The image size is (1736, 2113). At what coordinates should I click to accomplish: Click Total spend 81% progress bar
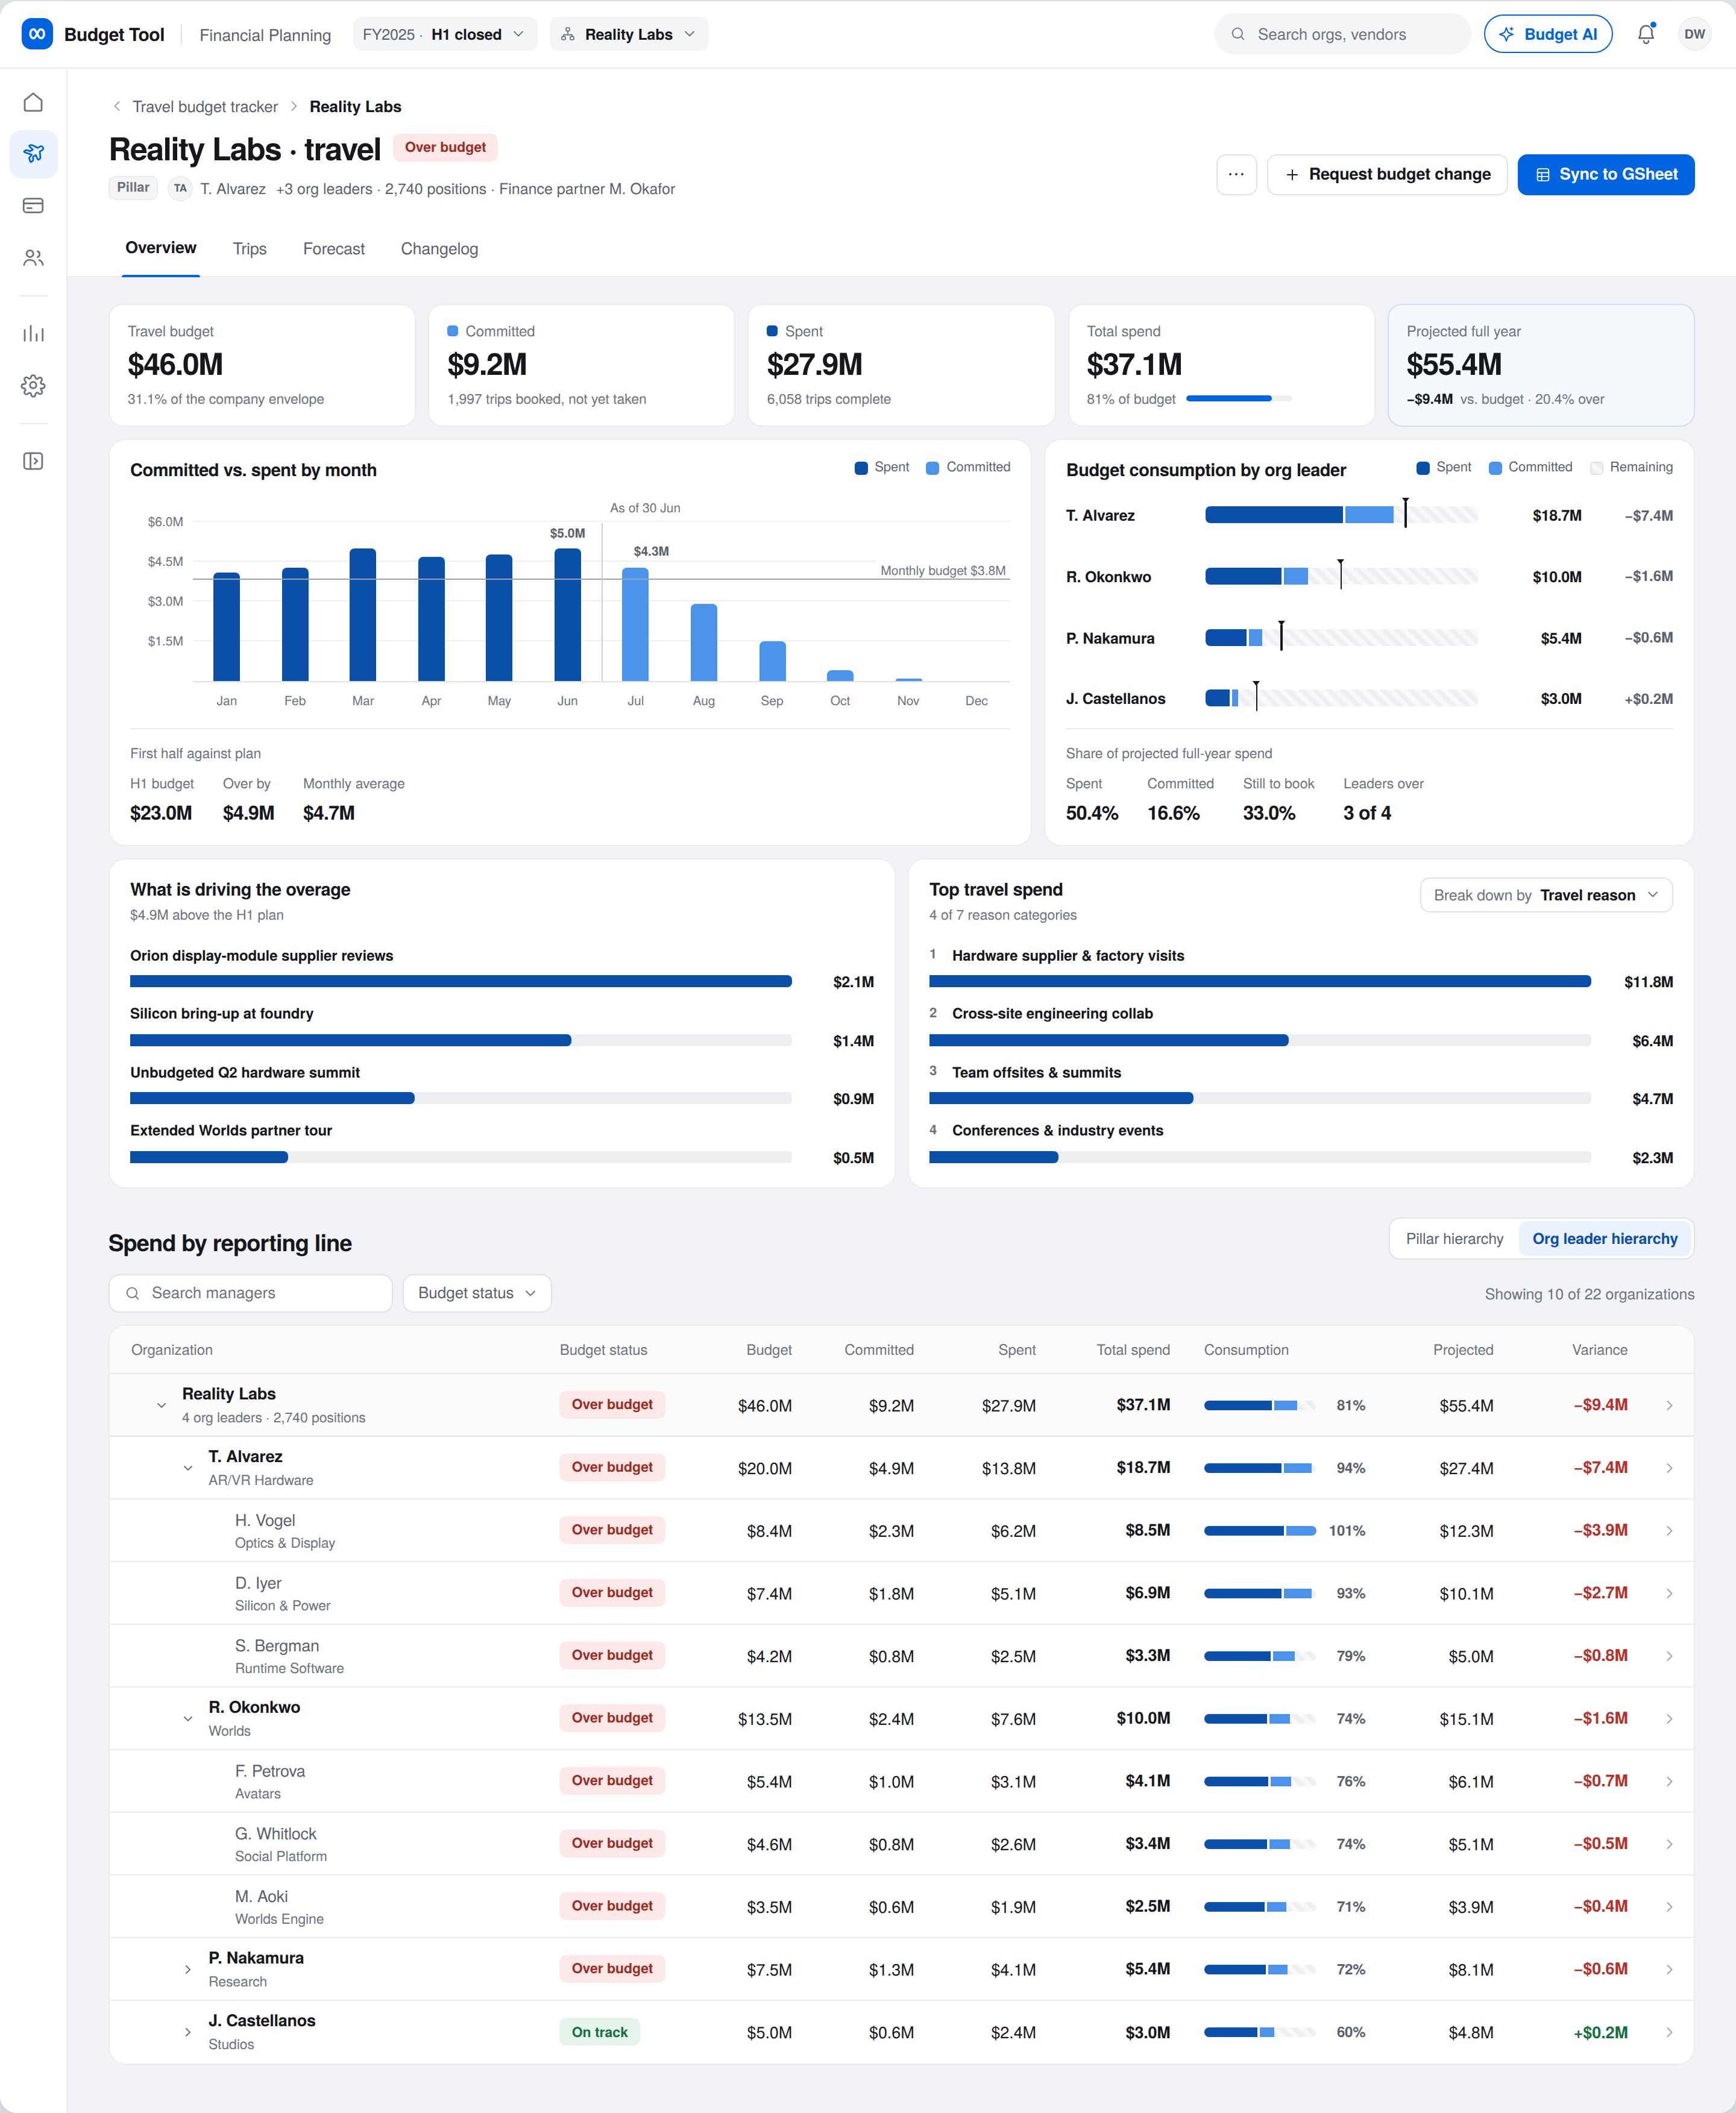coord(1238,399)
